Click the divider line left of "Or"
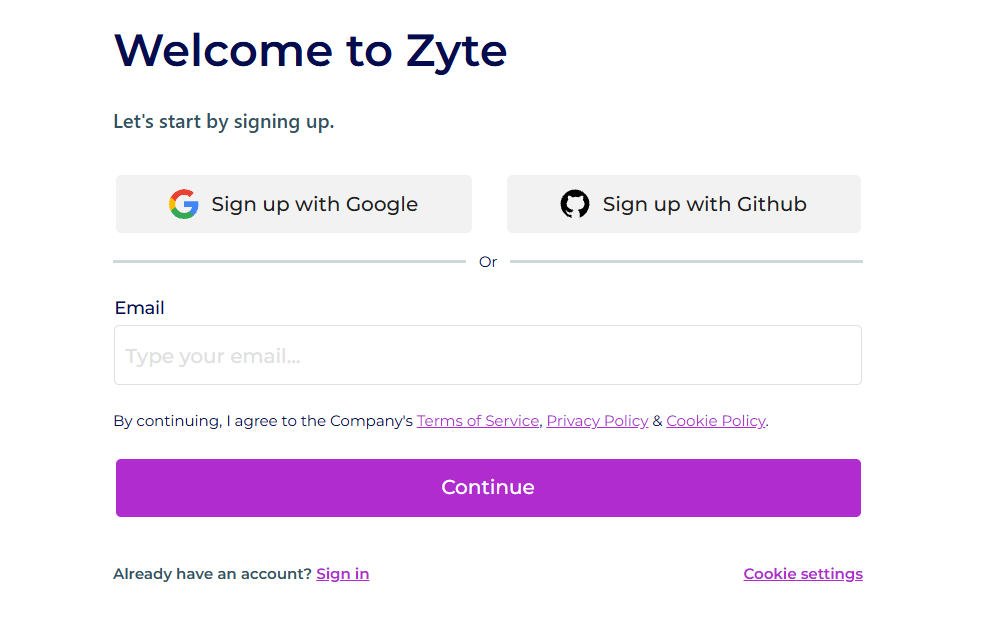This screenshot has height=628, width=1000. pyautogui.click(x=289, y=262)
